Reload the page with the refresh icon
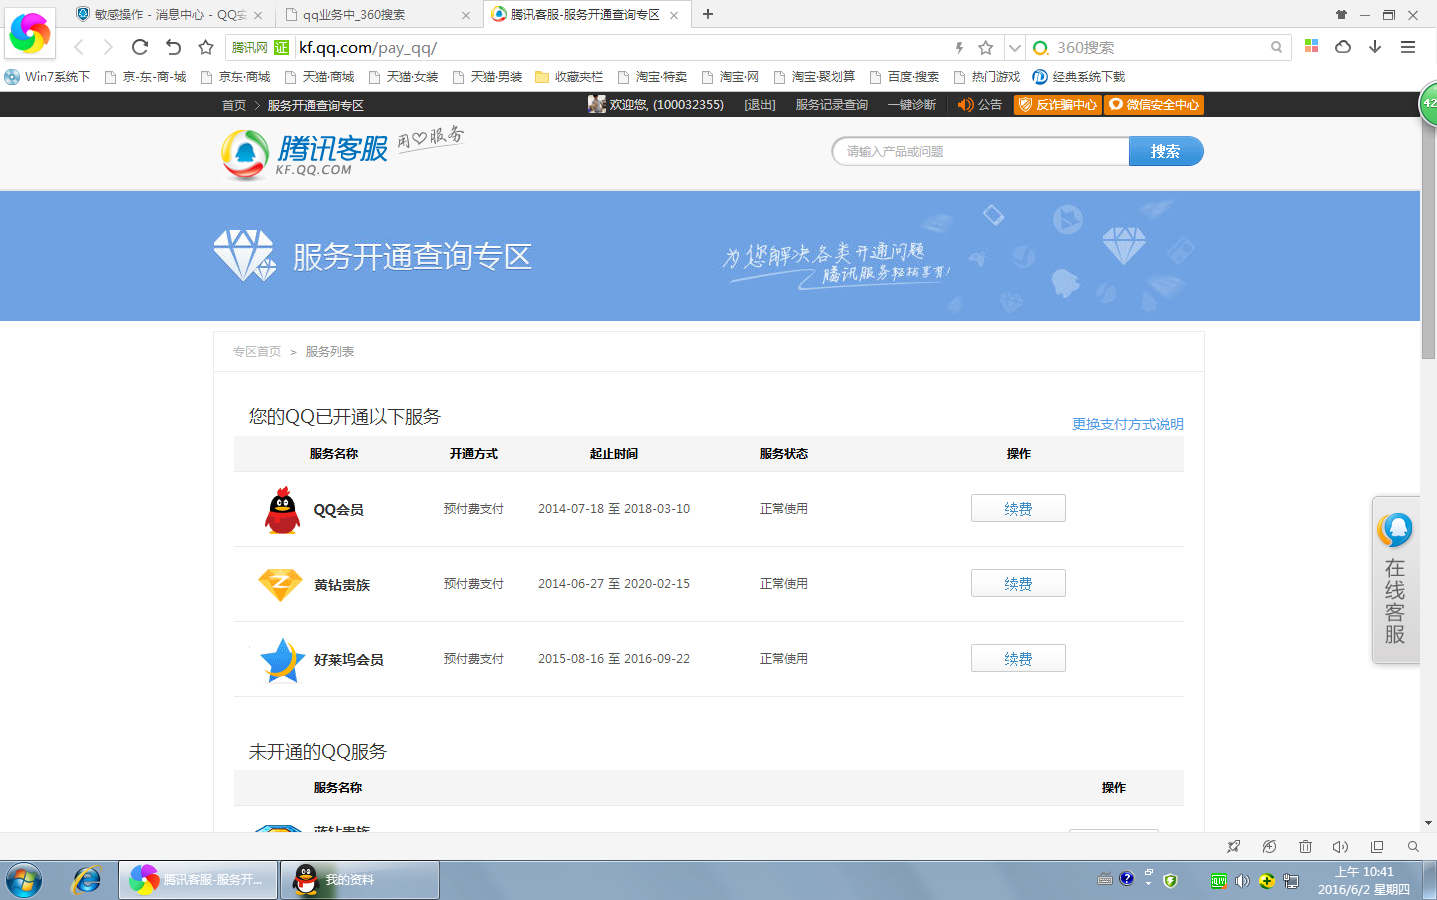The height and width of the screenshot is (900, 1437). click(140, 47)
